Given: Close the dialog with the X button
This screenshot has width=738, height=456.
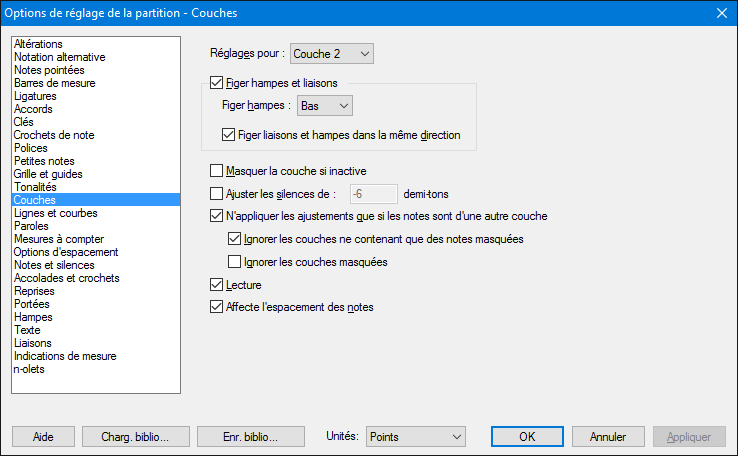Looking at the screenshot, I should (x=722, y=12).
